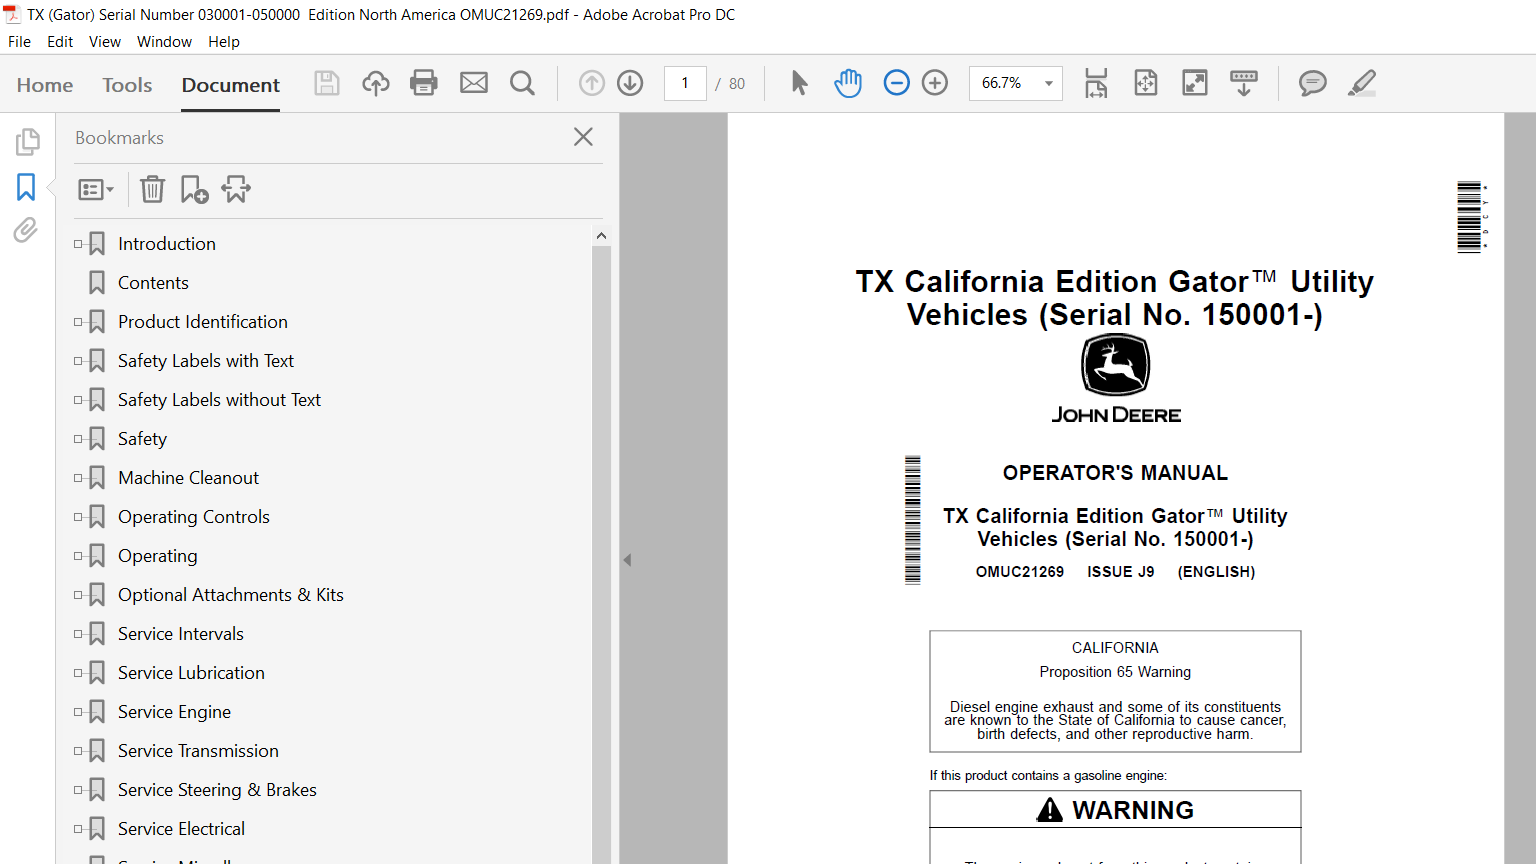Open the Window menu
The height and width of the screenshot is (864, 1536).
click(x=164, y=42)
